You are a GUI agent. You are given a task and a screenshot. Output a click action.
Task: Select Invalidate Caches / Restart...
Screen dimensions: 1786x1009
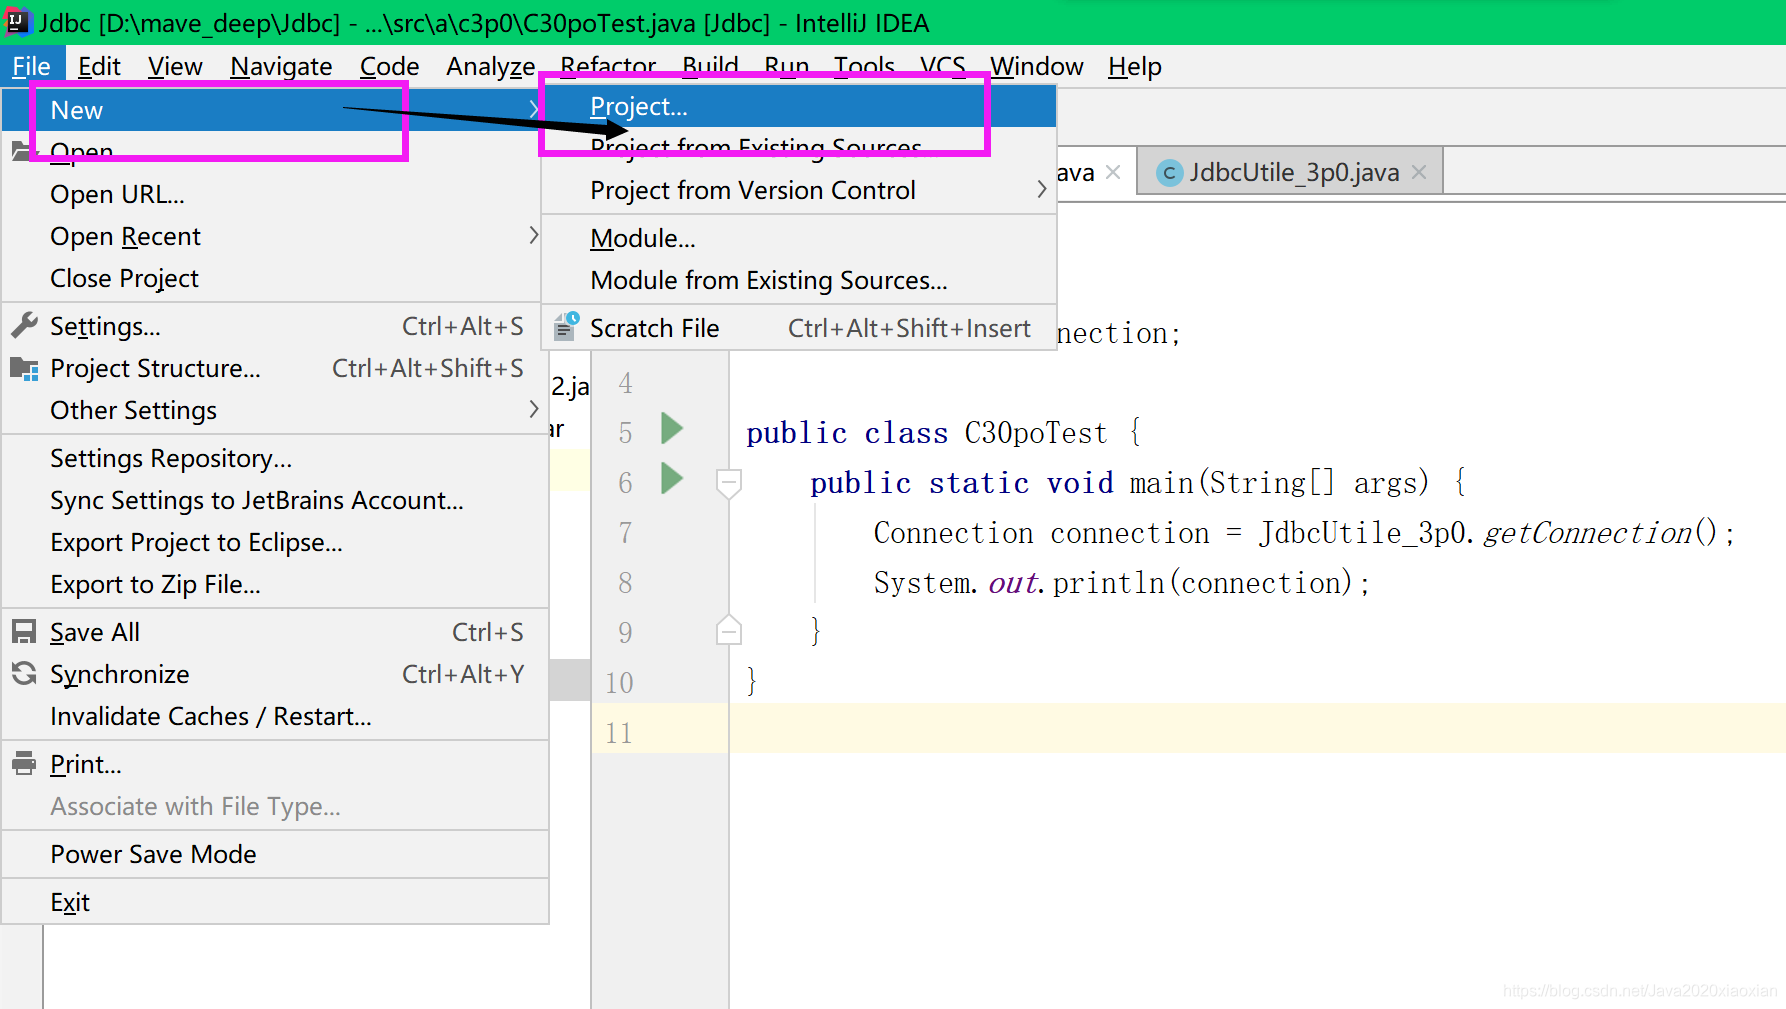[x=275, y=716]
